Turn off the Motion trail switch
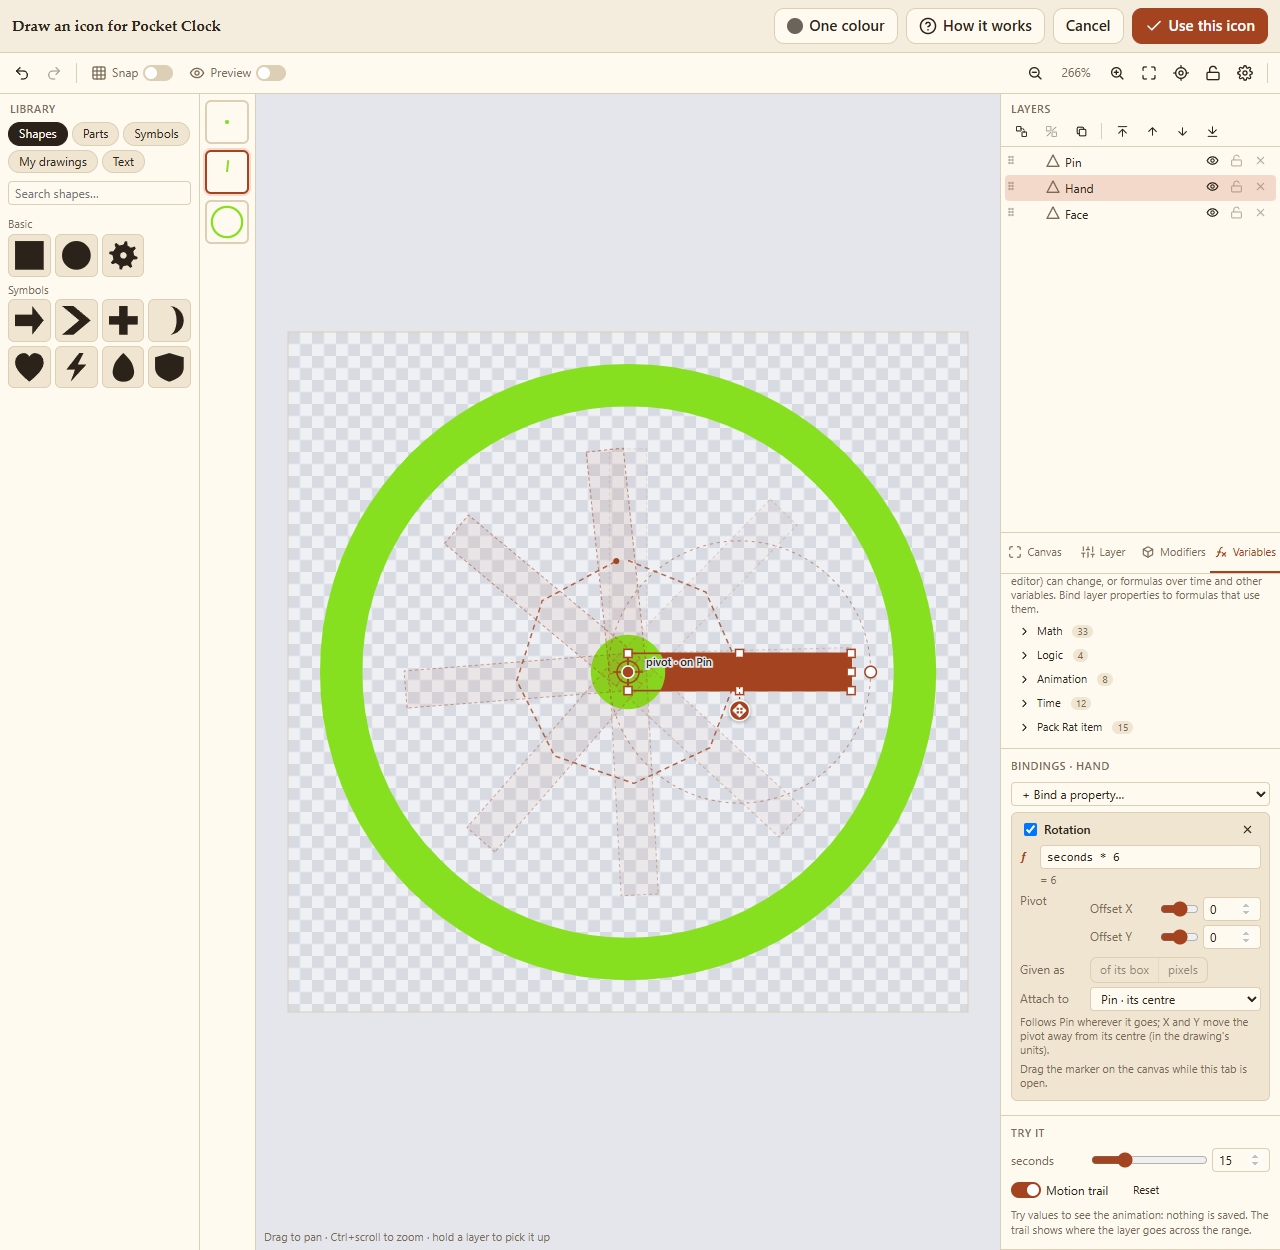 click(x=1026, y=1190)
